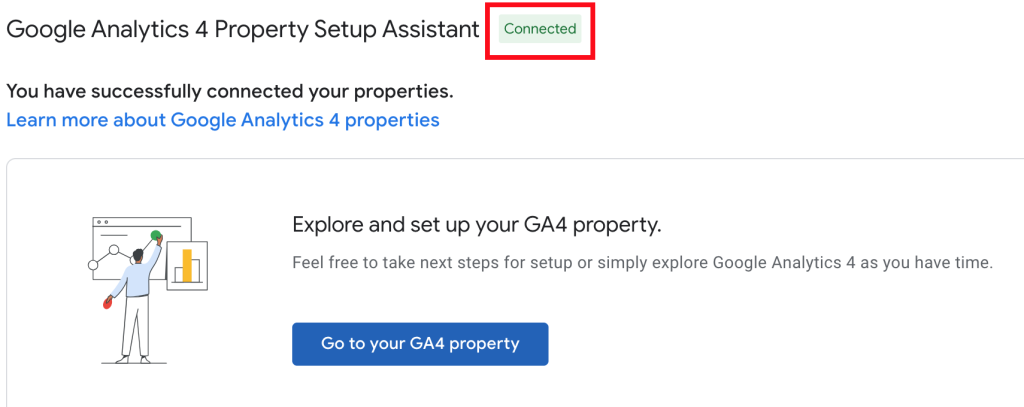Click the small grey bar in the chart illustration
The height and width of the screenshot is (407, 1024).
[x=178, y=274]
